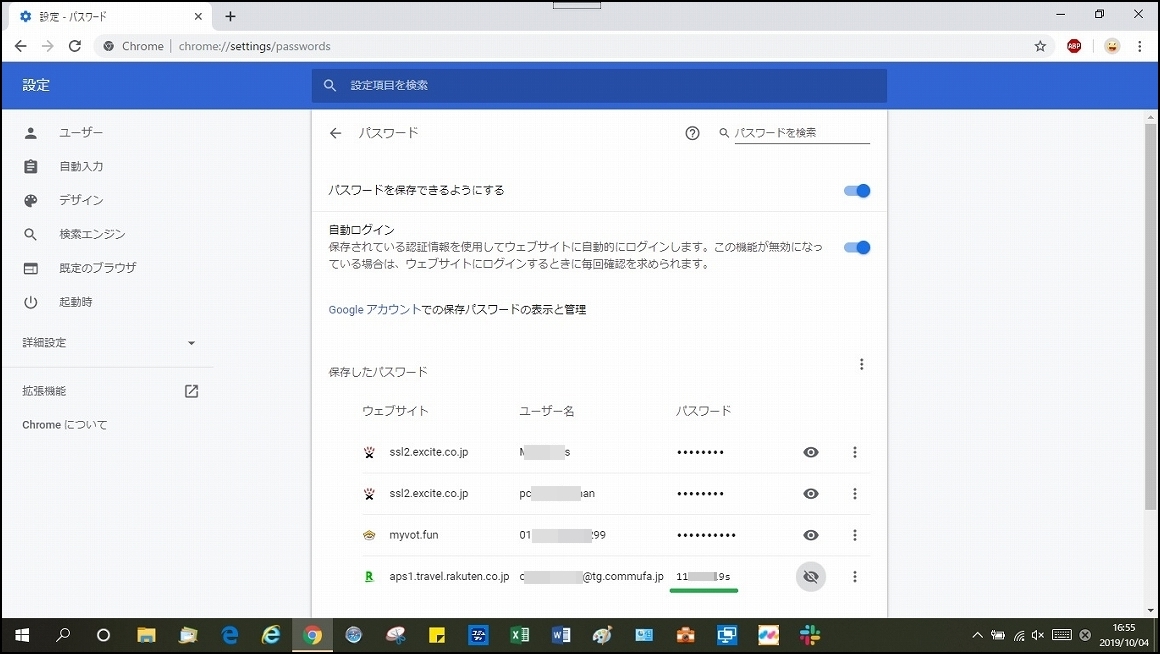The height and width of the screenshot is (654, 1160).
Task: Click ウェブサイト column header
Action: coord(395,411)
